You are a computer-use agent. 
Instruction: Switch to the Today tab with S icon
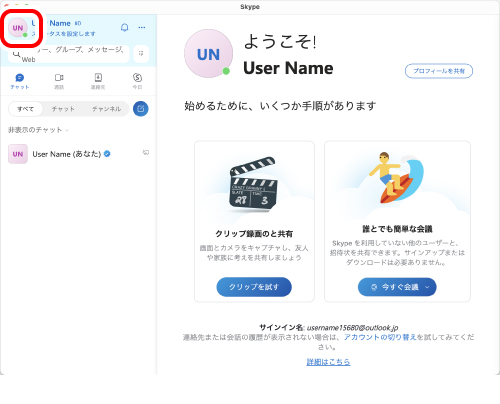coord(137,81)
